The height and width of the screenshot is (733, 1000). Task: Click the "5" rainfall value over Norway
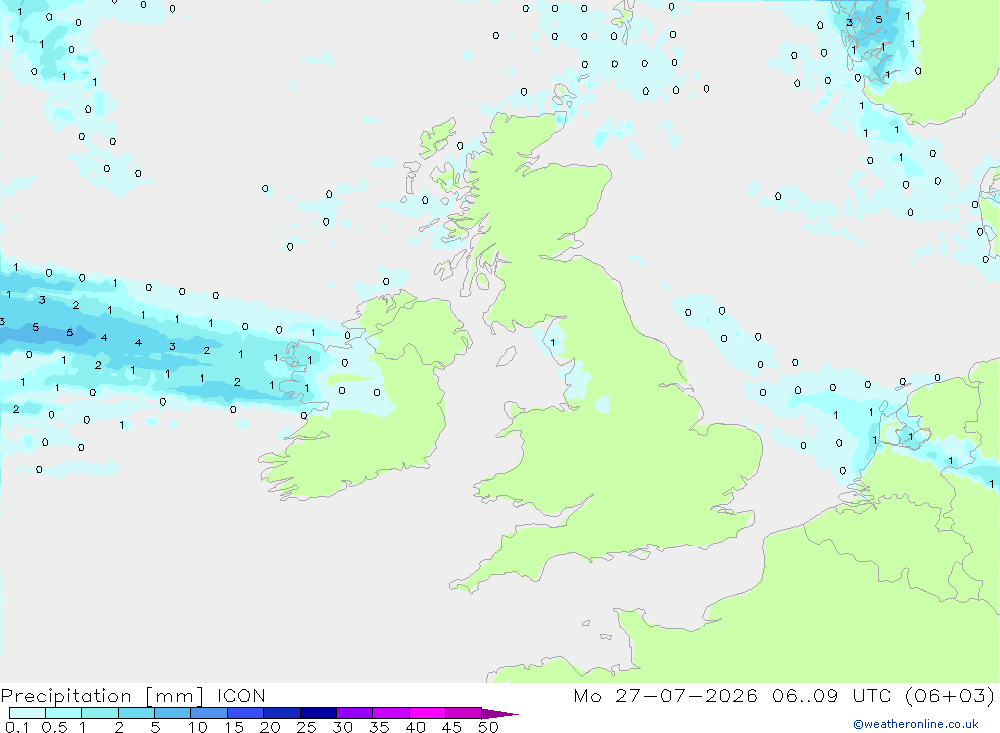tap(879, 20)
